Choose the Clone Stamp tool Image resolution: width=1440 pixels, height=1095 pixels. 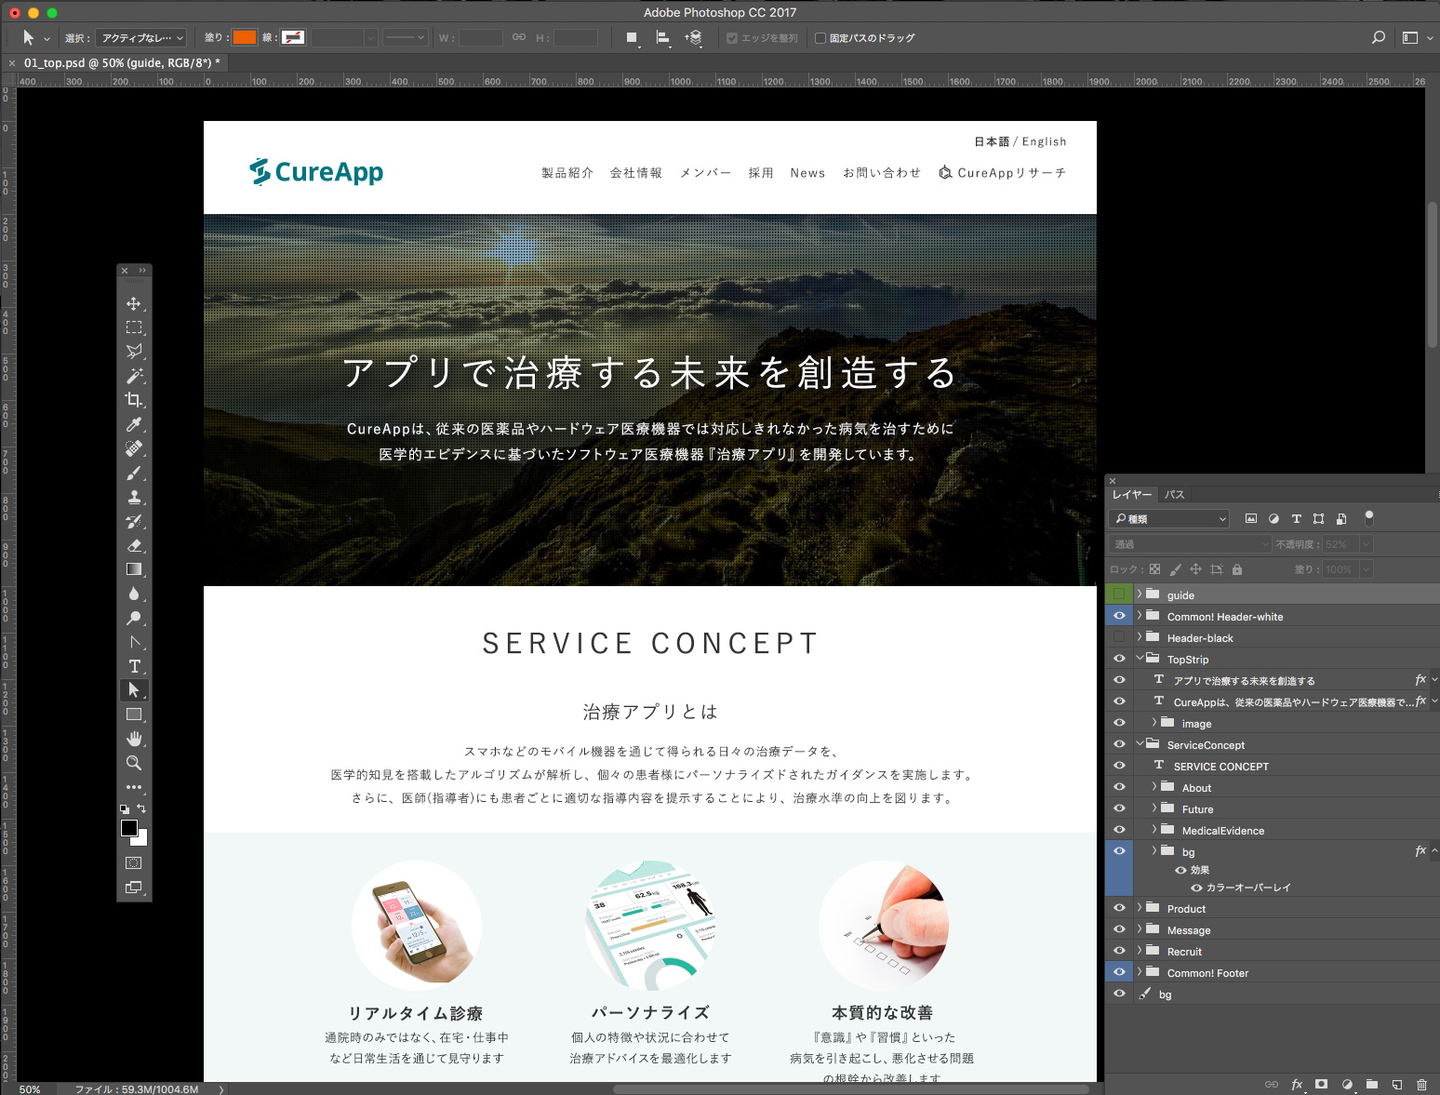(x=134, y=497)
